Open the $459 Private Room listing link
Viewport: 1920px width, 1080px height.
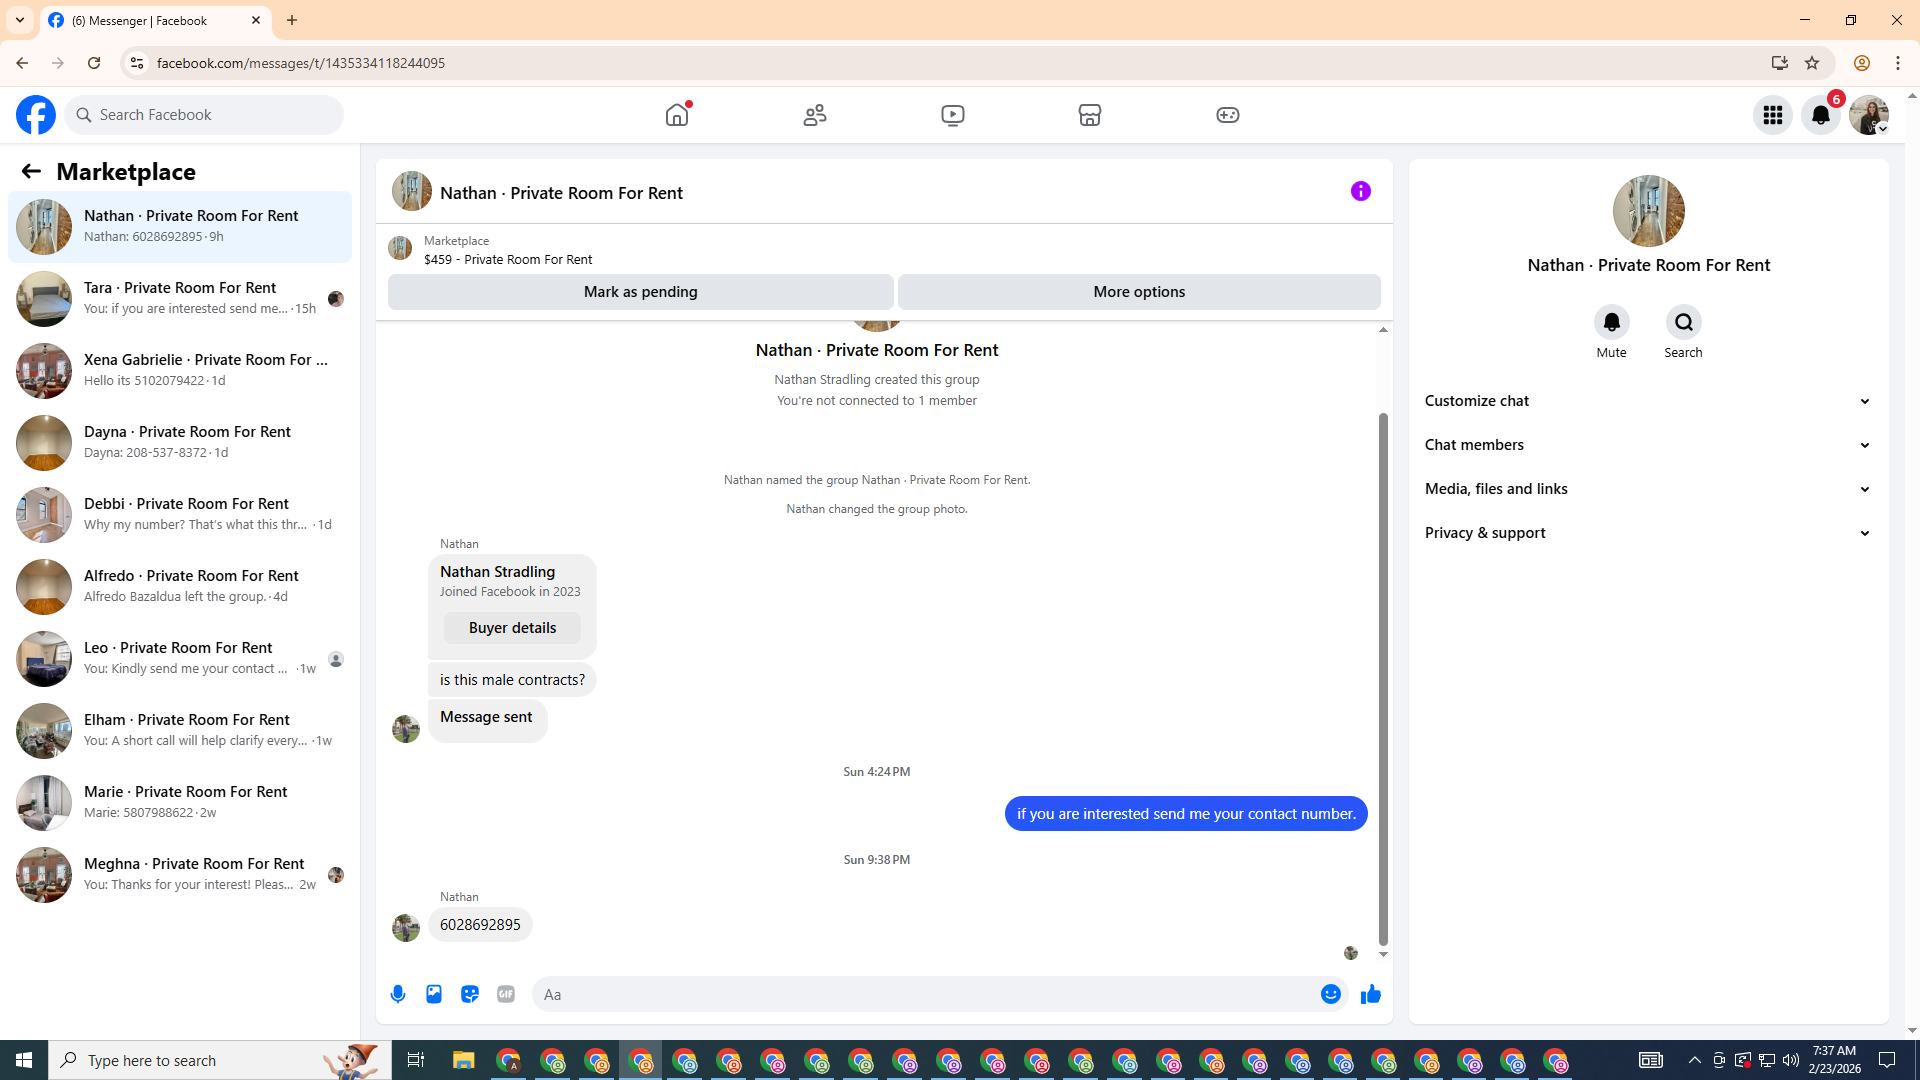508,259
